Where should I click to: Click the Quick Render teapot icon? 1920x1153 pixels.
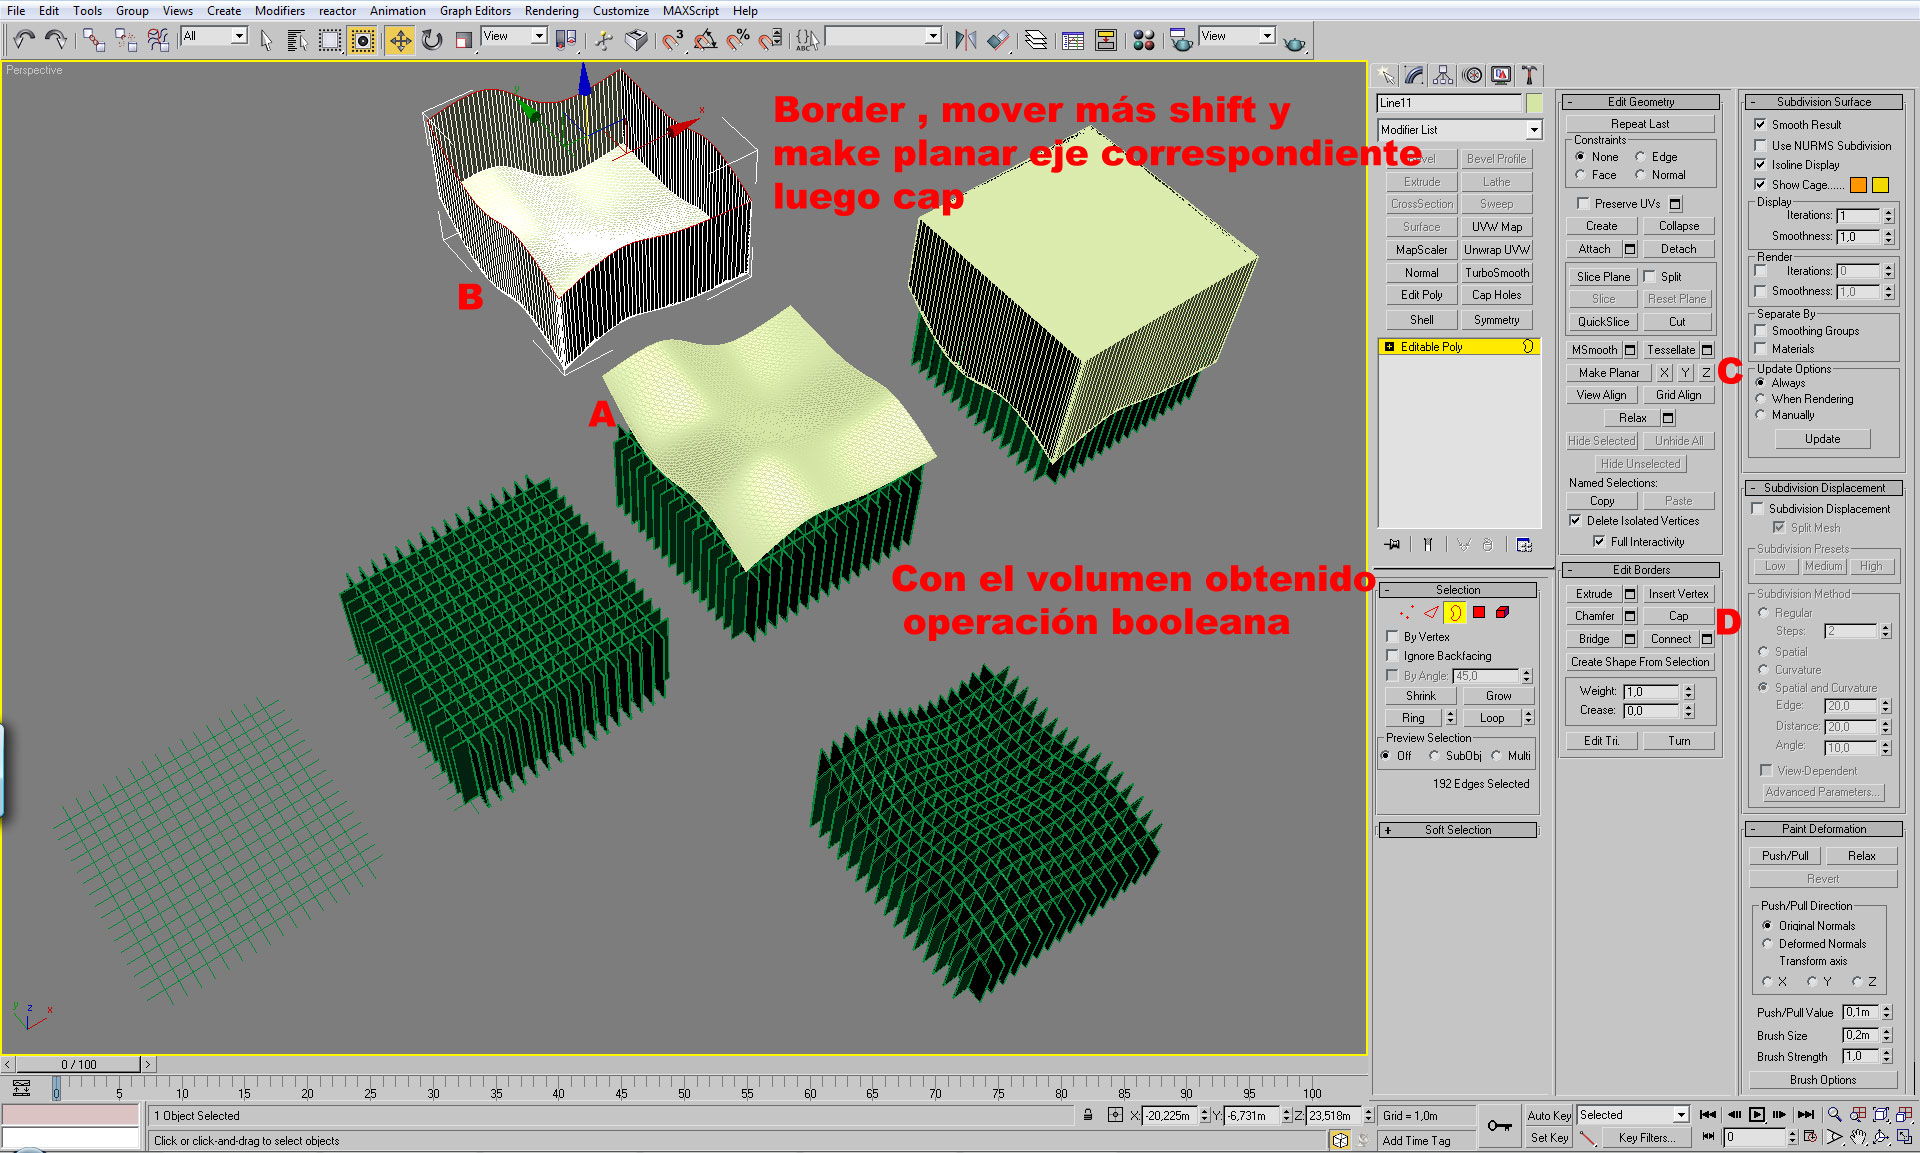click(1294, 42)
